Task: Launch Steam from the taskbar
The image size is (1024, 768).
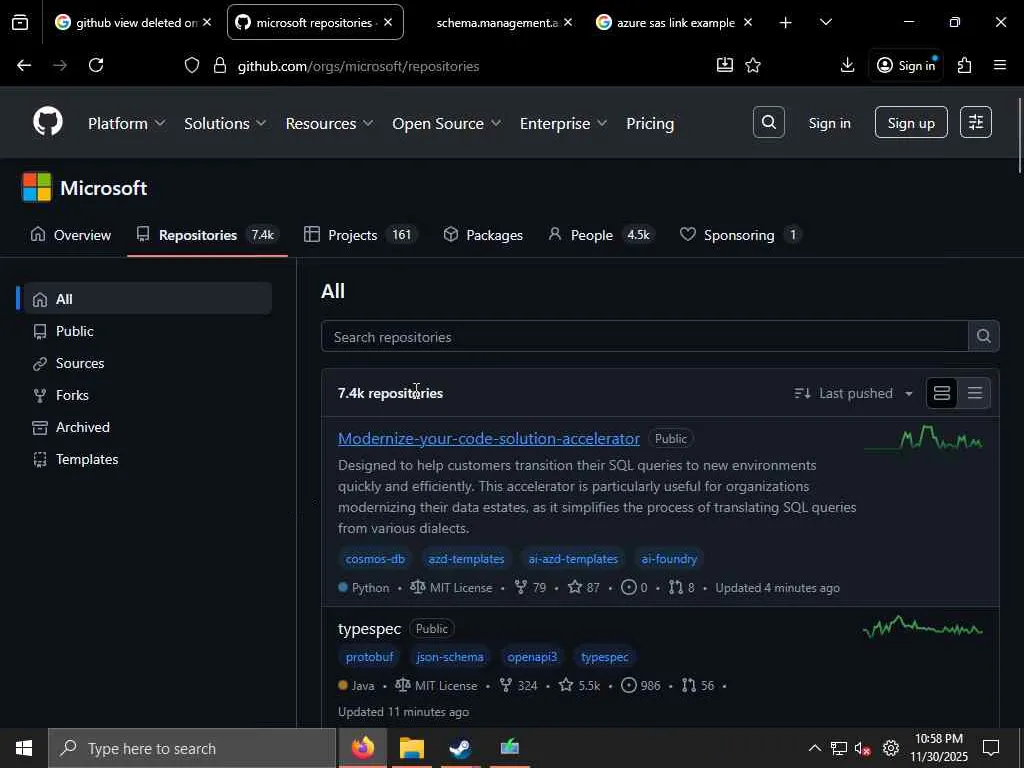Action: coord(460,748)
